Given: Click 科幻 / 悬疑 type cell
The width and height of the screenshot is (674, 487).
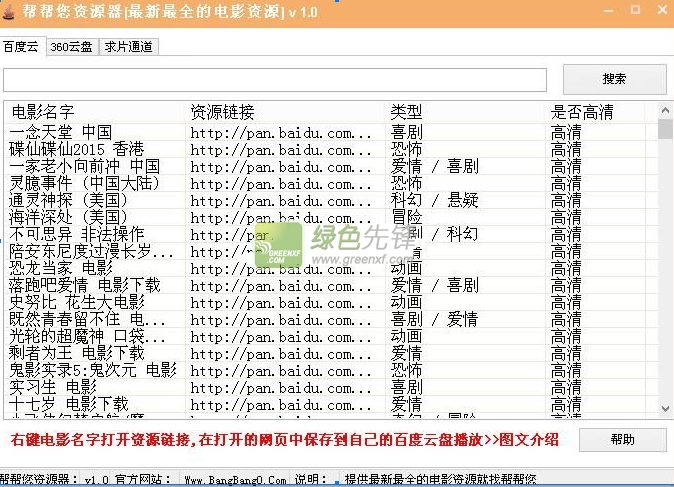Looking at the screenshot, I should click(435, 200).
